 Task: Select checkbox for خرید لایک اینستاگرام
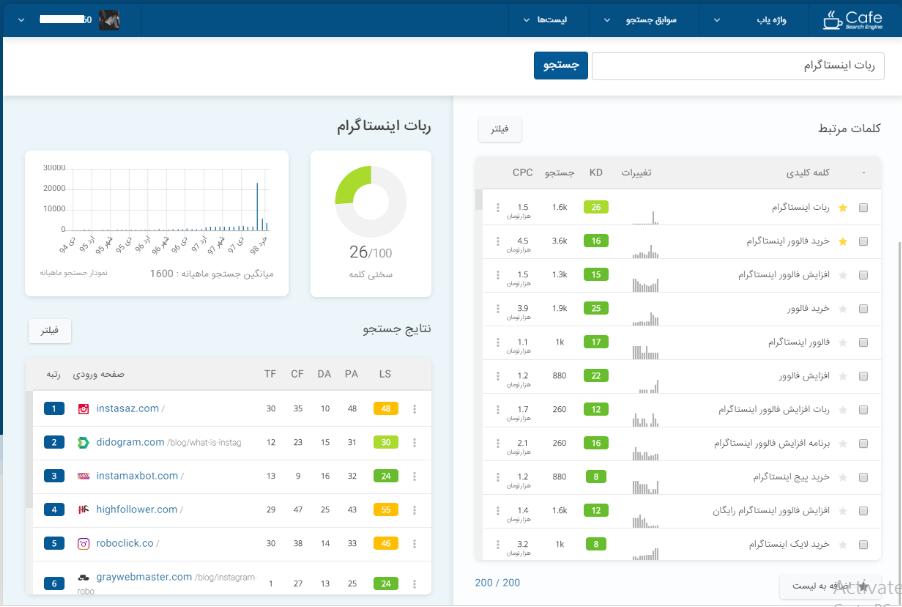tap(864, 545)
